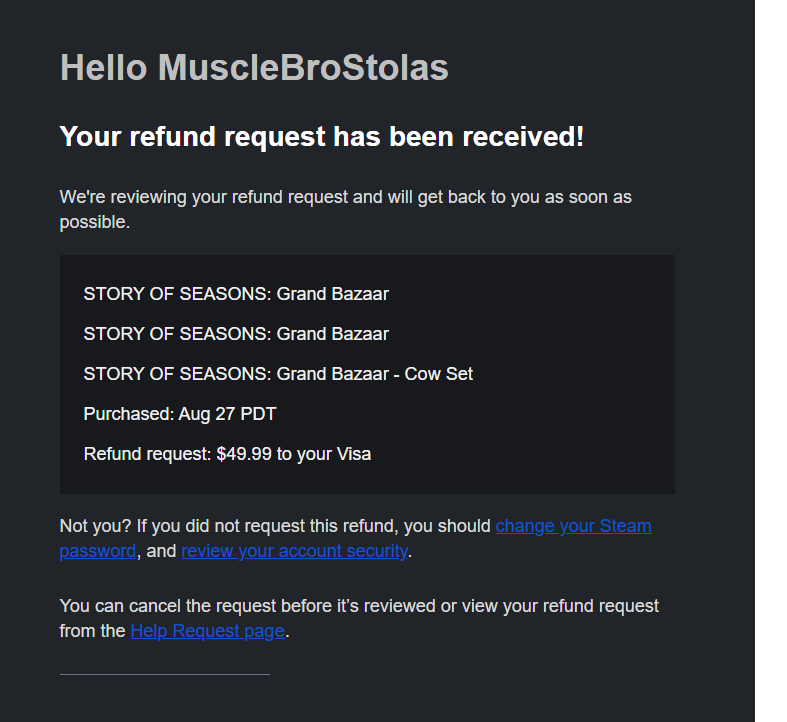Open the Help Request page link
The width and height of the screenshot is (787, 722).
pyautogui.click(x=207, y=631)
